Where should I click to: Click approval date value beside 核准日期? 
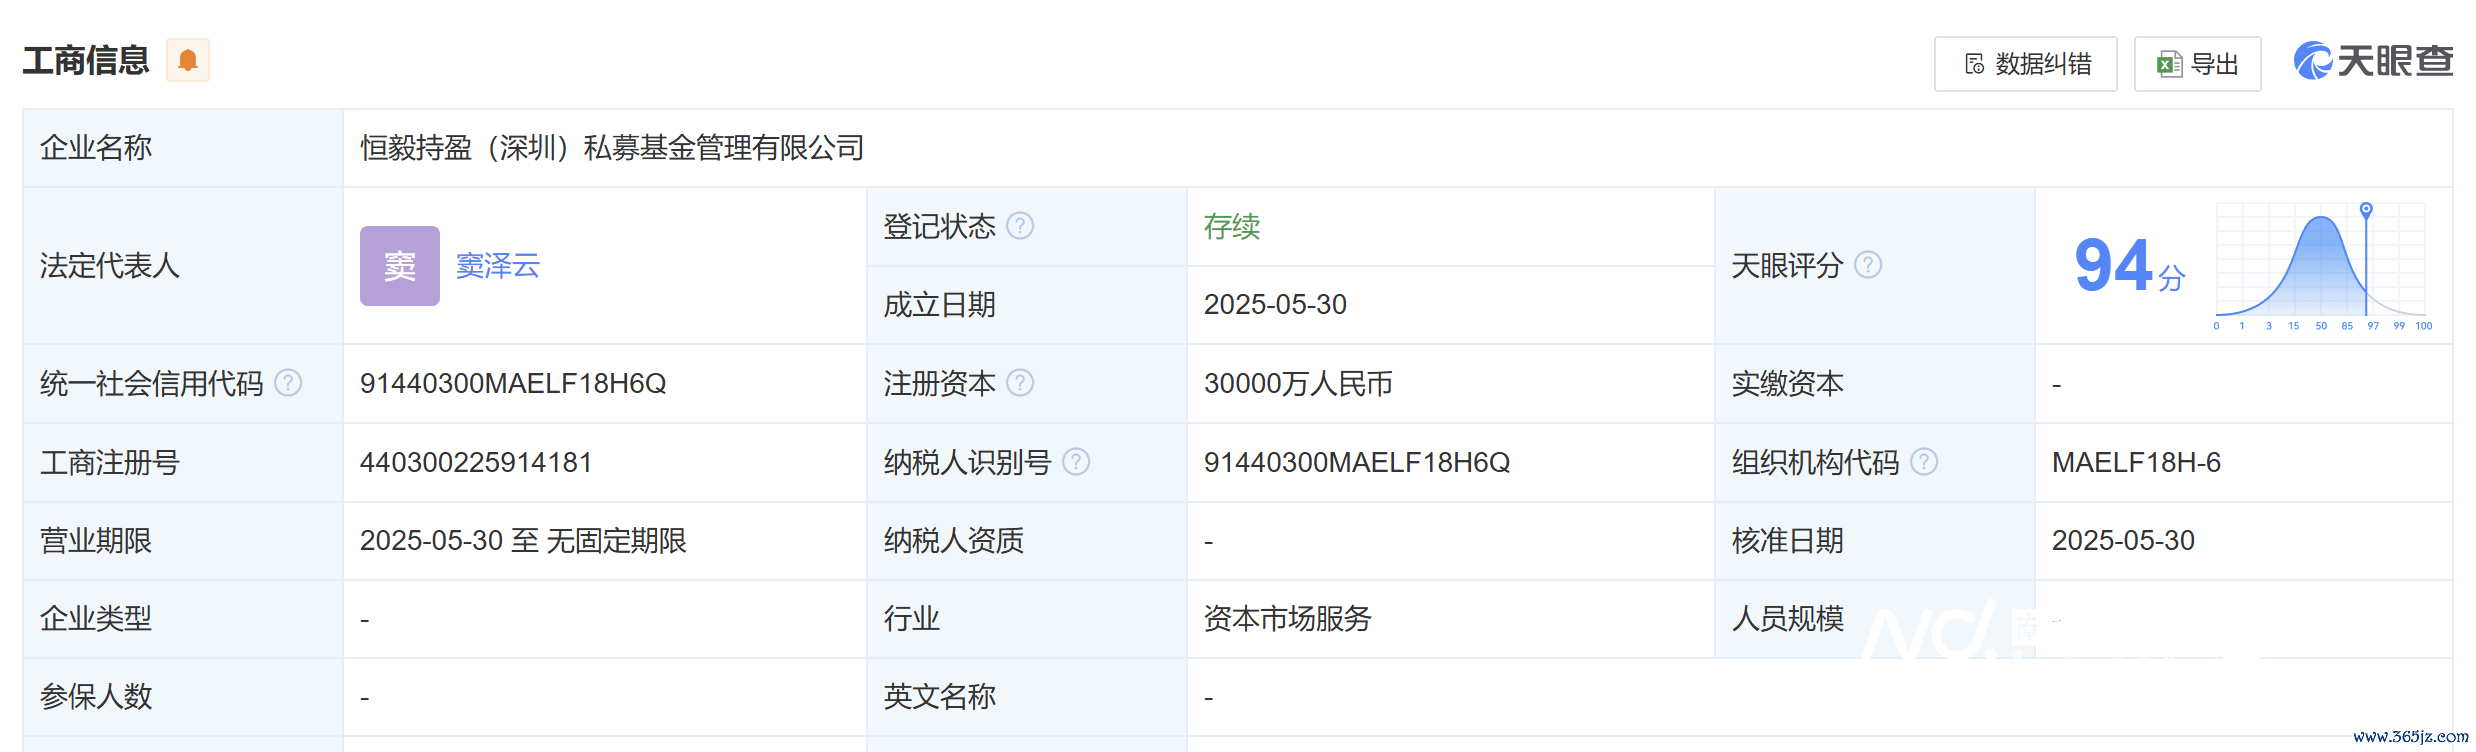pyautogui.click(x=2123, y=541)
